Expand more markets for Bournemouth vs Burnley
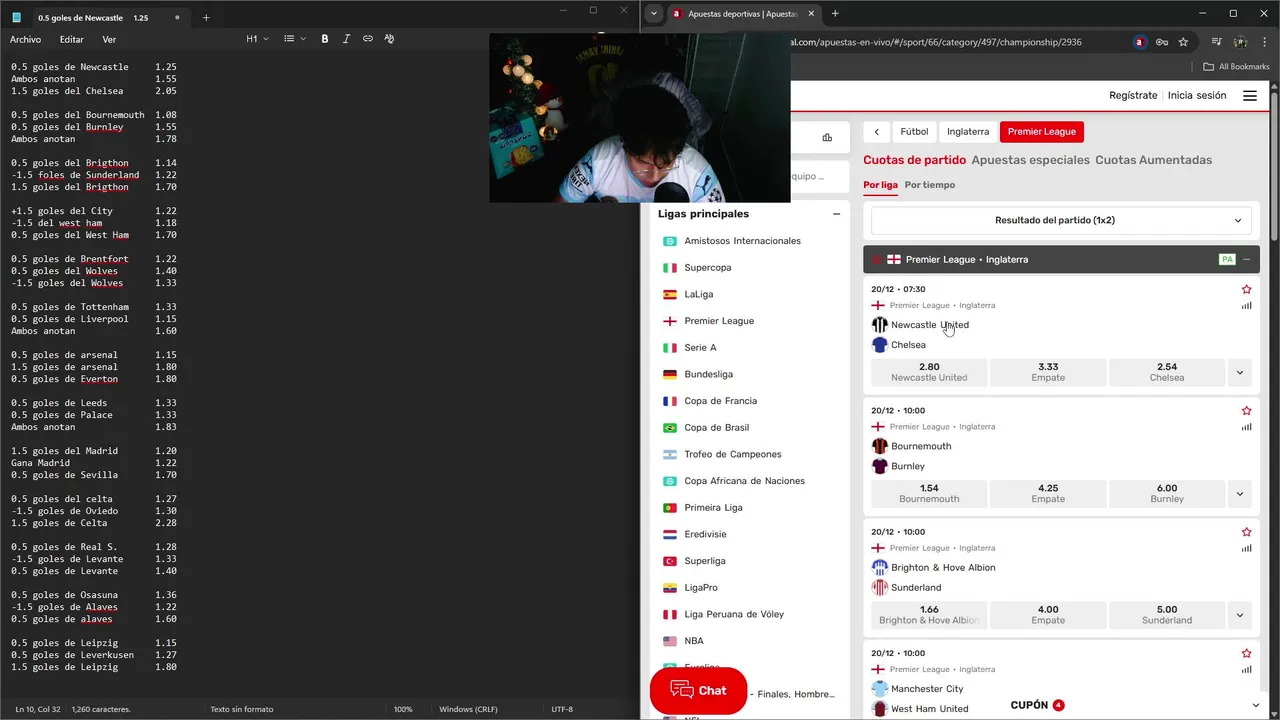Screen dimensions: 1280x720 click(x=1240, y=494)
